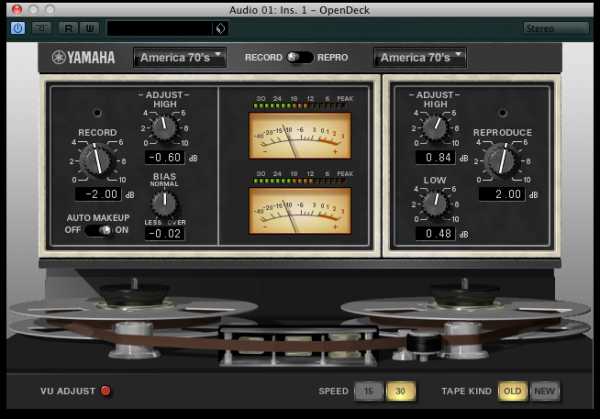Click the Write automation W button
The image size is (600, 419).
90,28
